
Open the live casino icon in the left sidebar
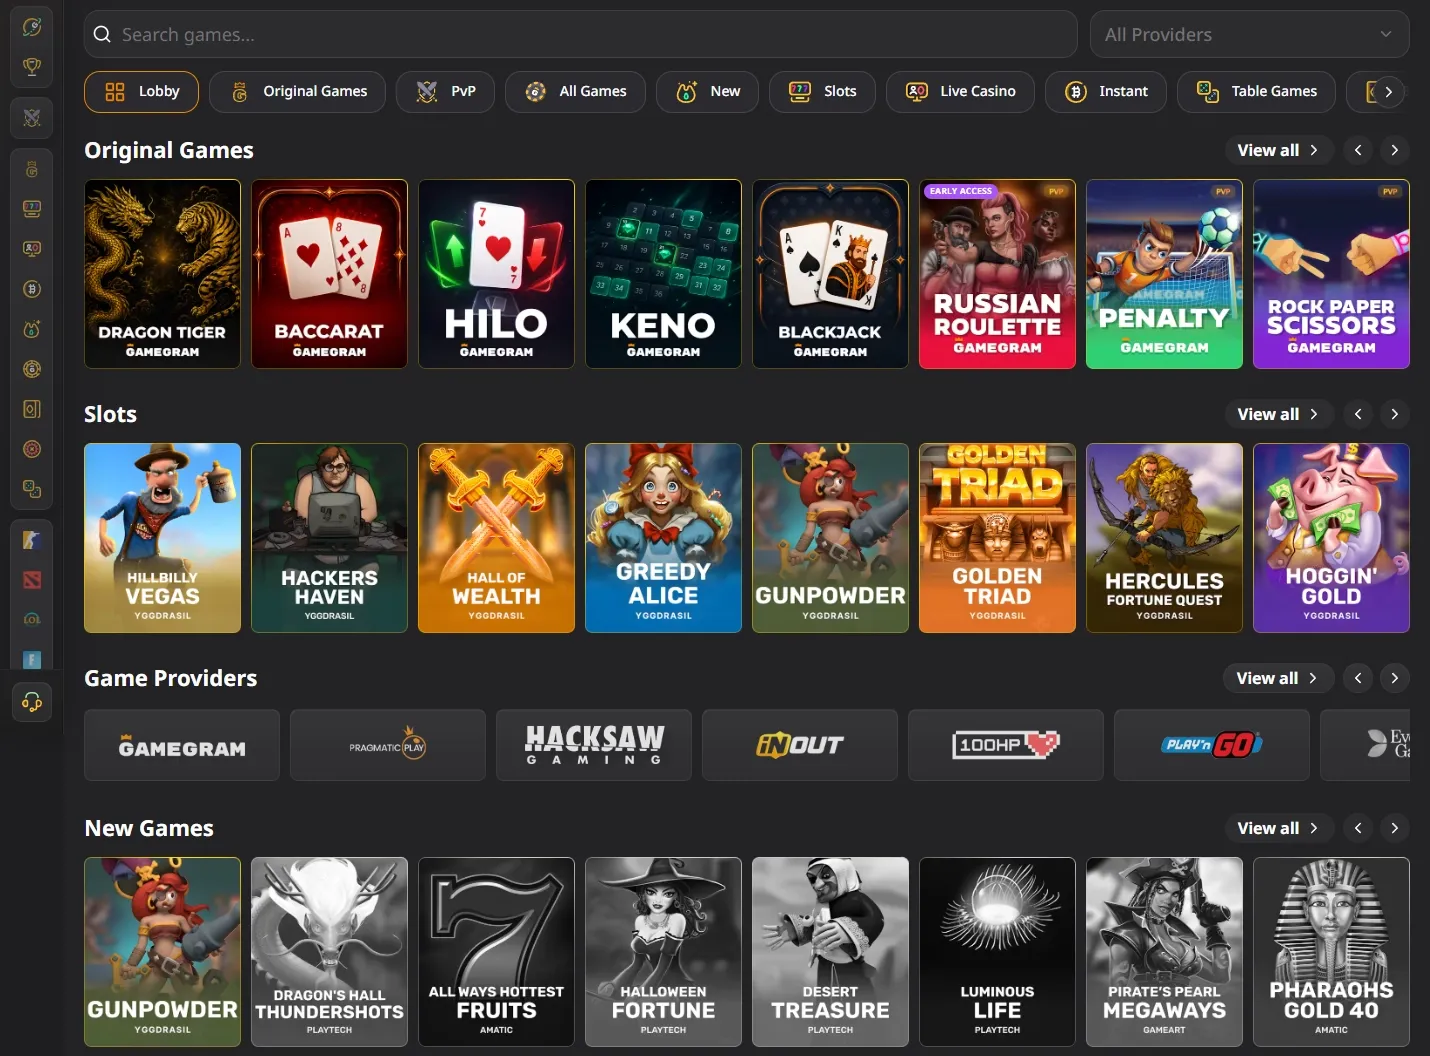click(x=32, y=248)
